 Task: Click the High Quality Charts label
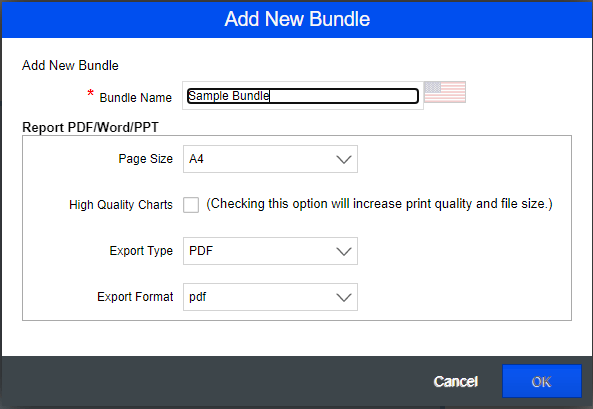pos(121,205)
